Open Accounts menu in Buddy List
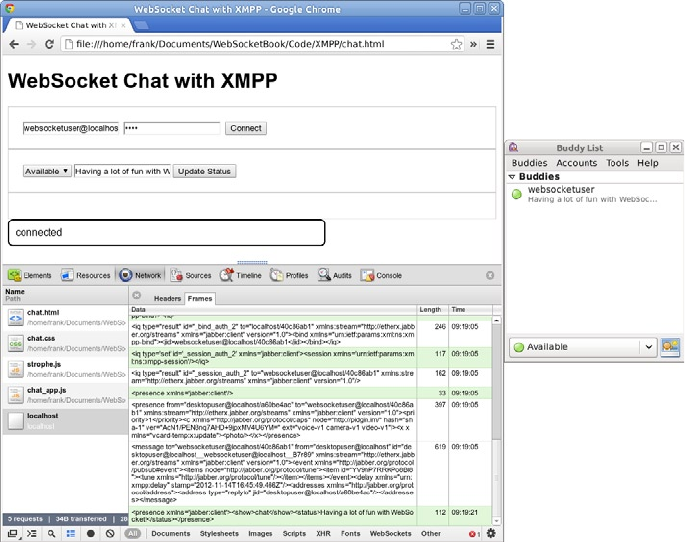 click(577, 163)
